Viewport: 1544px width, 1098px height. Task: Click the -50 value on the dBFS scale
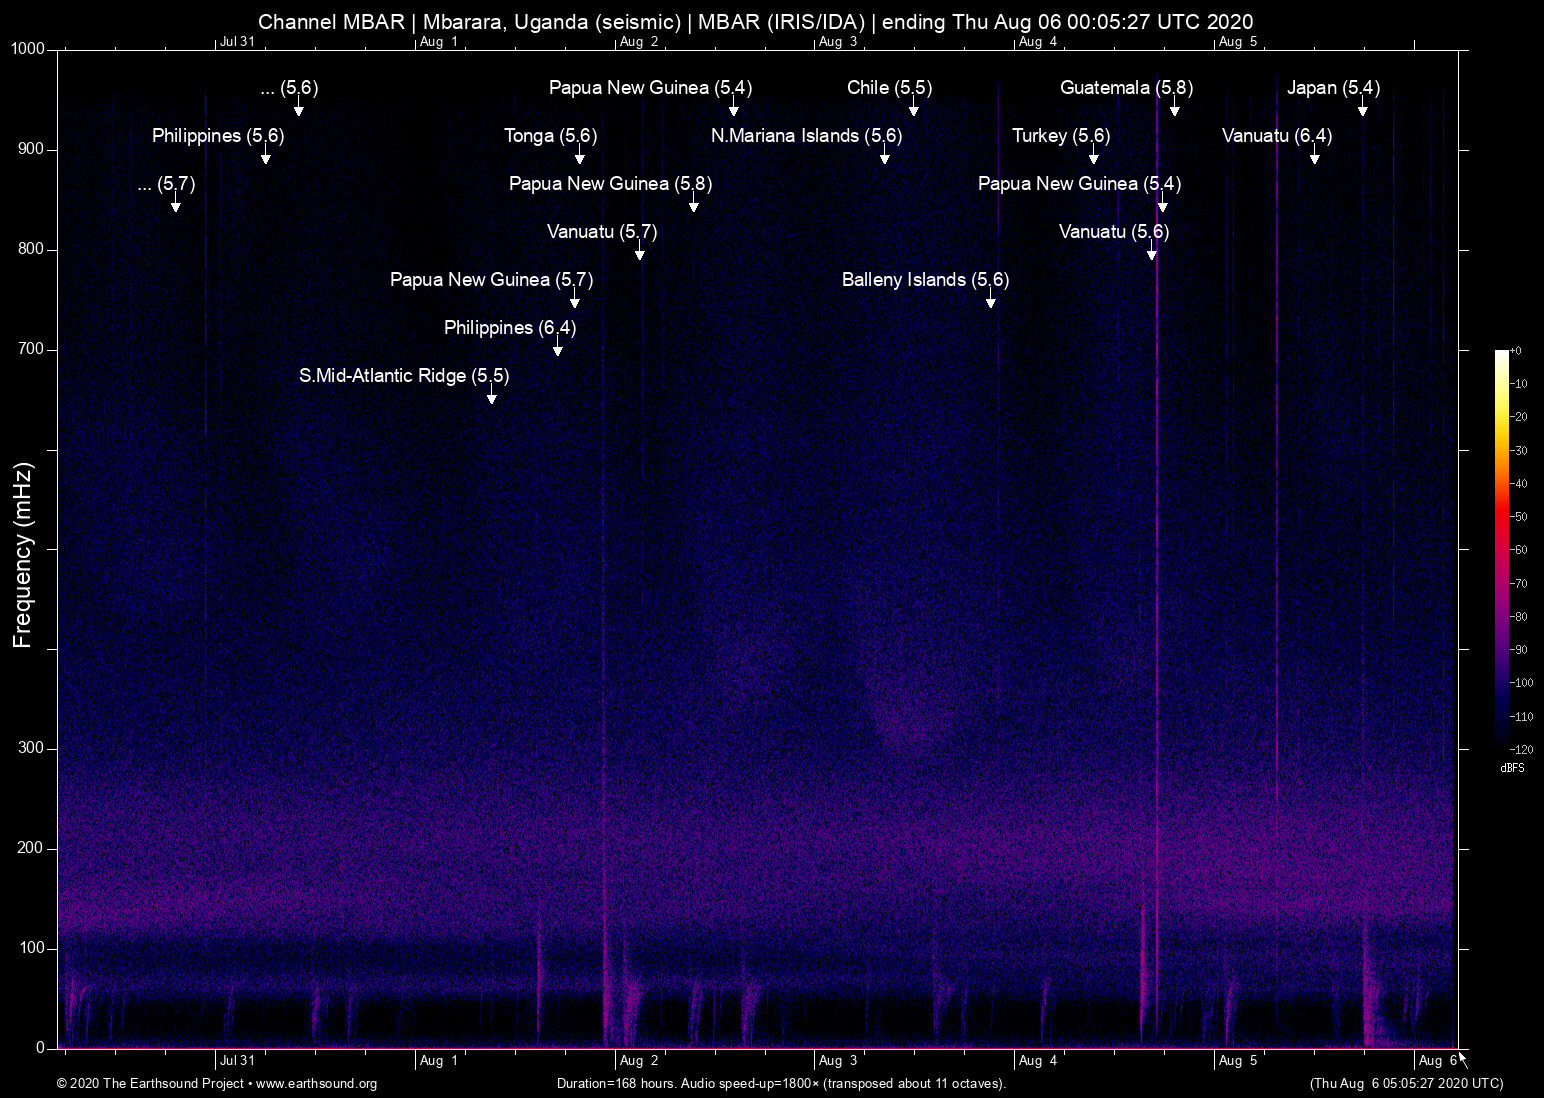[x=1519, y=517]
